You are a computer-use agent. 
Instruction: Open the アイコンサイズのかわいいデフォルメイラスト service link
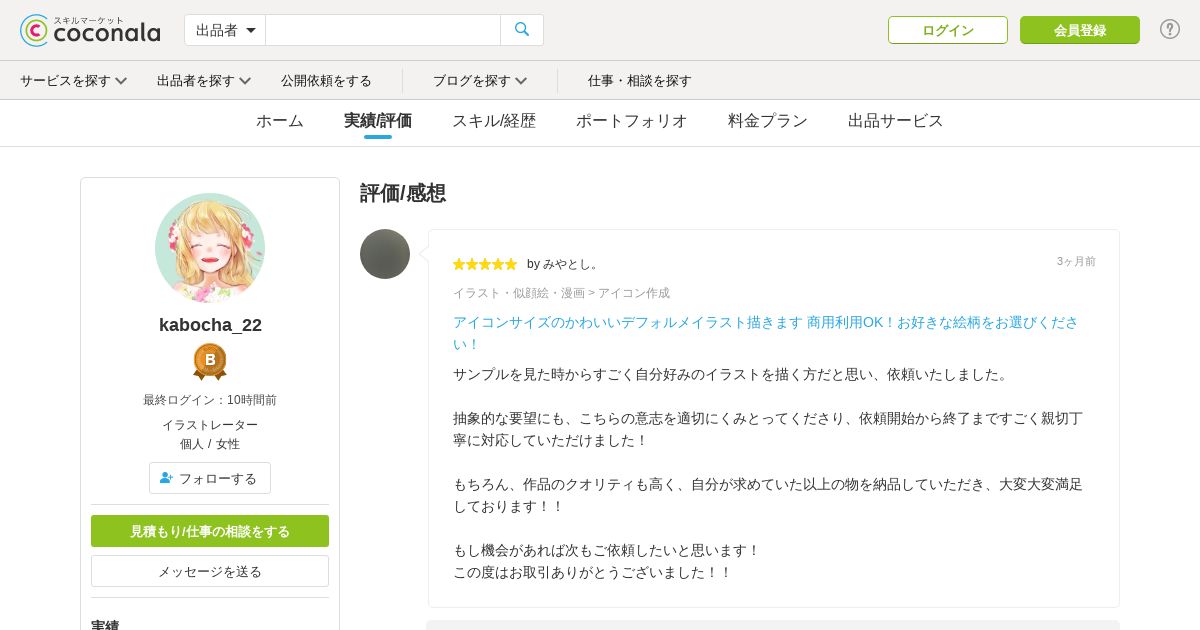coord(766,333)
